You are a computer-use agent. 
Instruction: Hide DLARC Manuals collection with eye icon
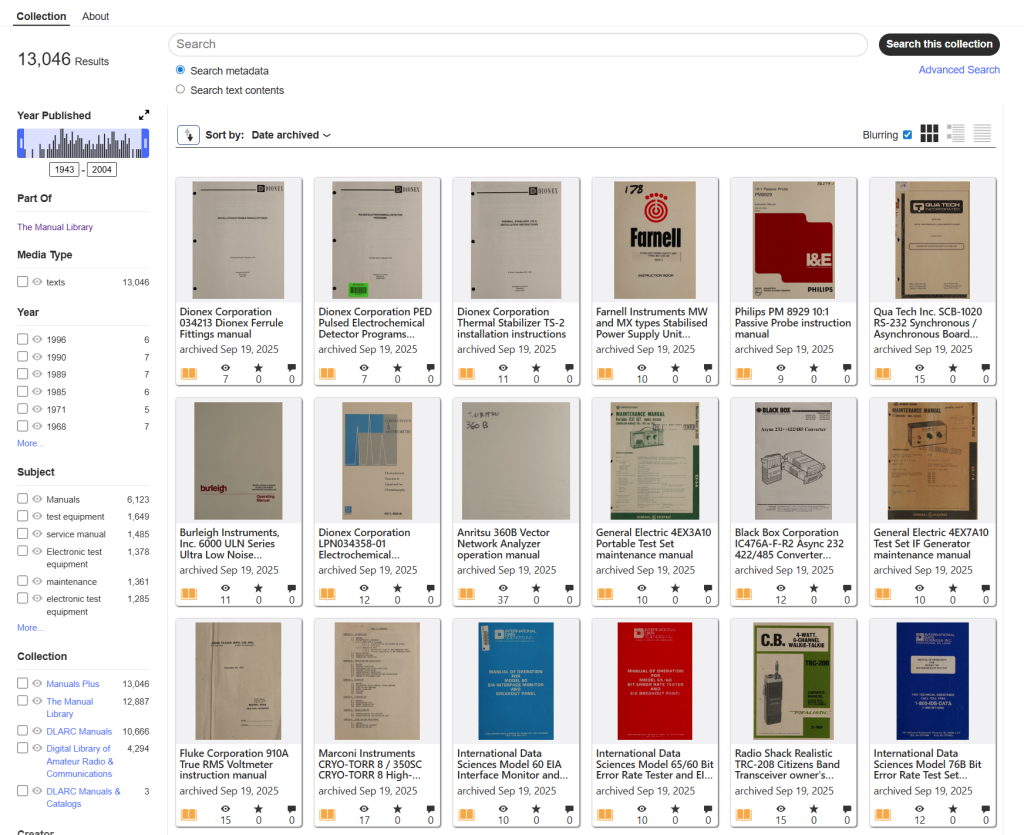tap(37, 731)
